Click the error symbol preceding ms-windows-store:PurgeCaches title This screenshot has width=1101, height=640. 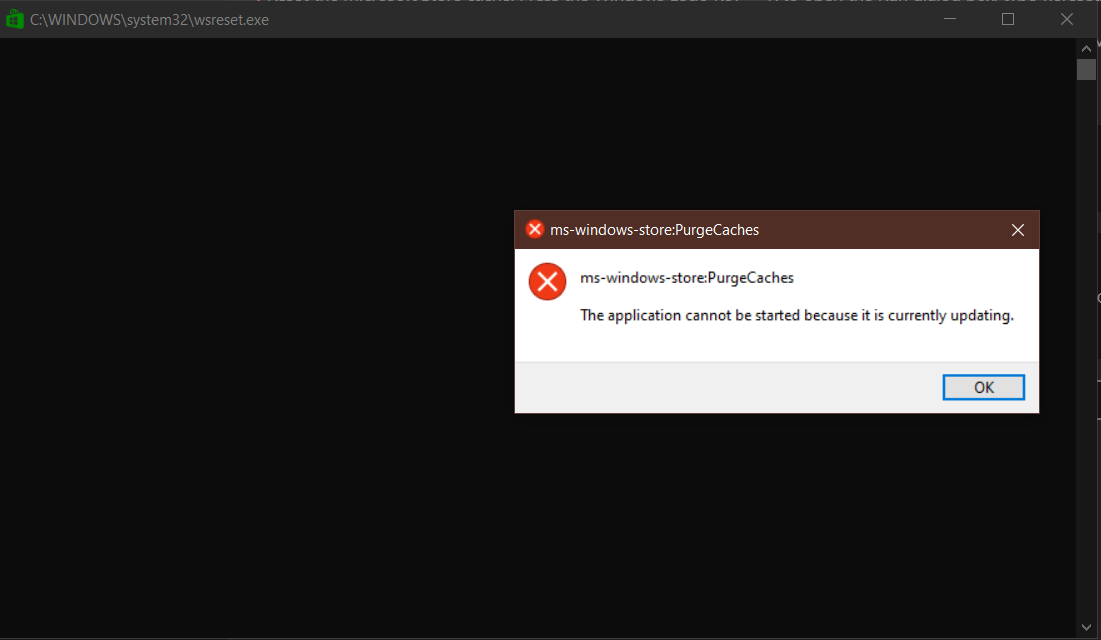[534, 229]
